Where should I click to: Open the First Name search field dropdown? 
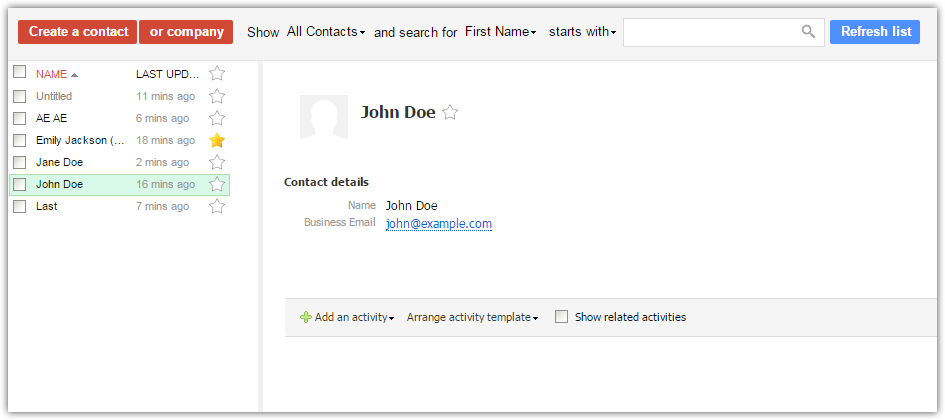(x=501, y=32)
